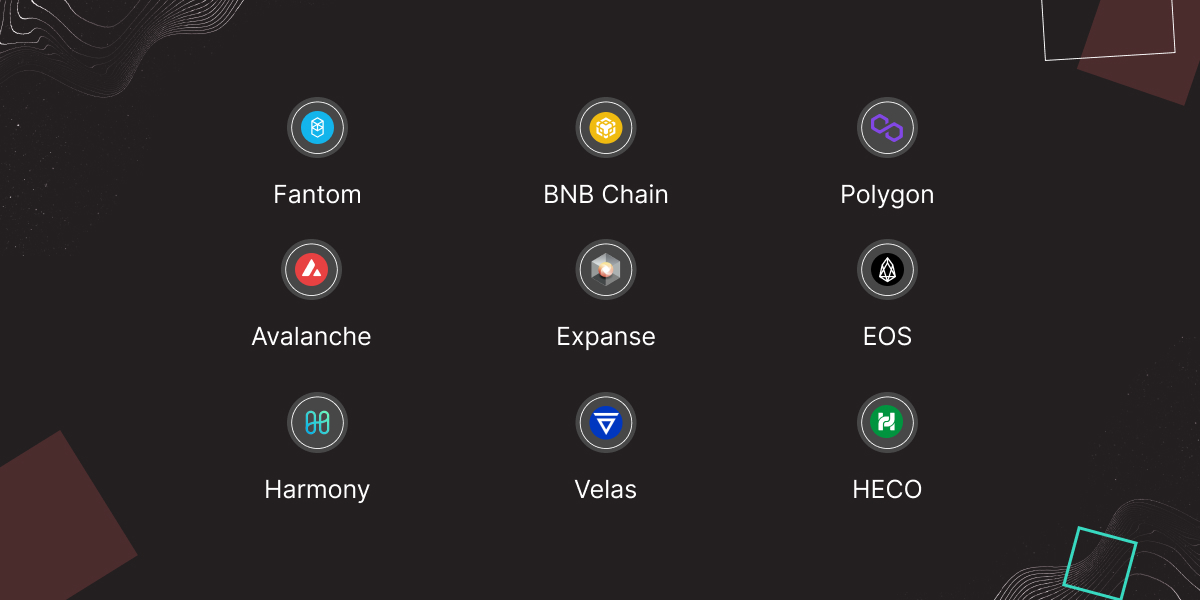Click the Polygon text label
Viewport: 1200px width, 600px height.
point(887,195)
